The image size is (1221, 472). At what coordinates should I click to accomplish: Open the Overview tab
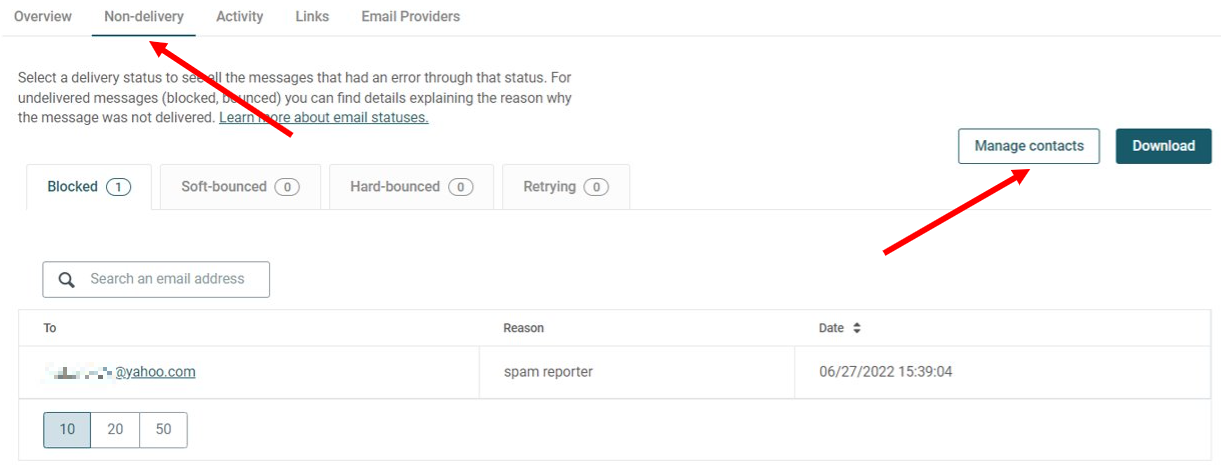coord(43,16)
